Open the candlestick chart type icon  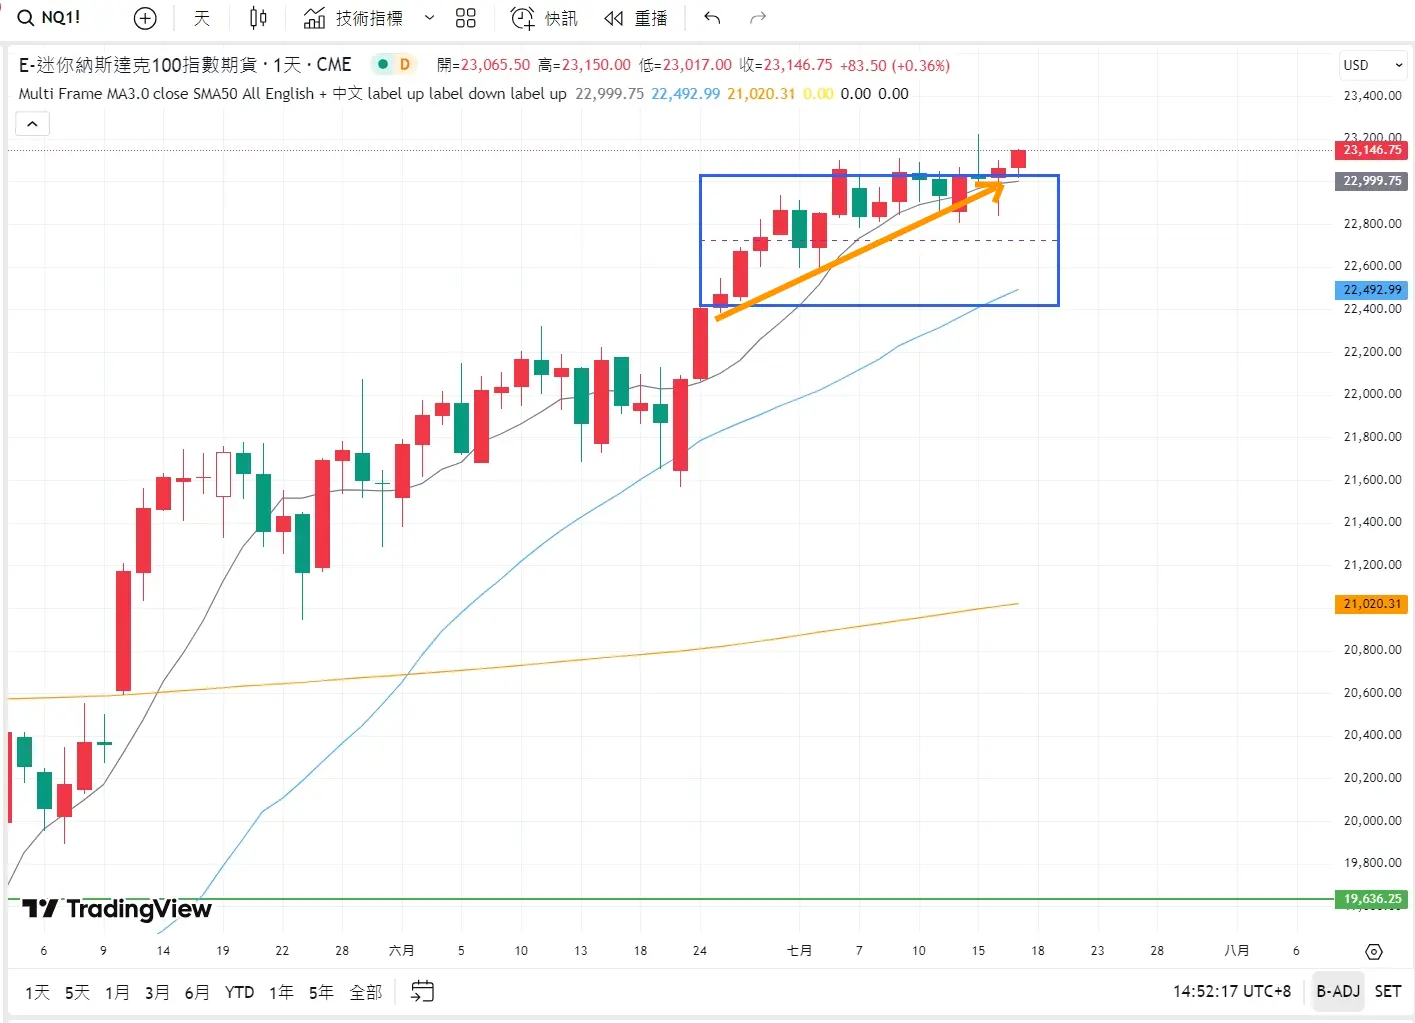coord(258,18)
